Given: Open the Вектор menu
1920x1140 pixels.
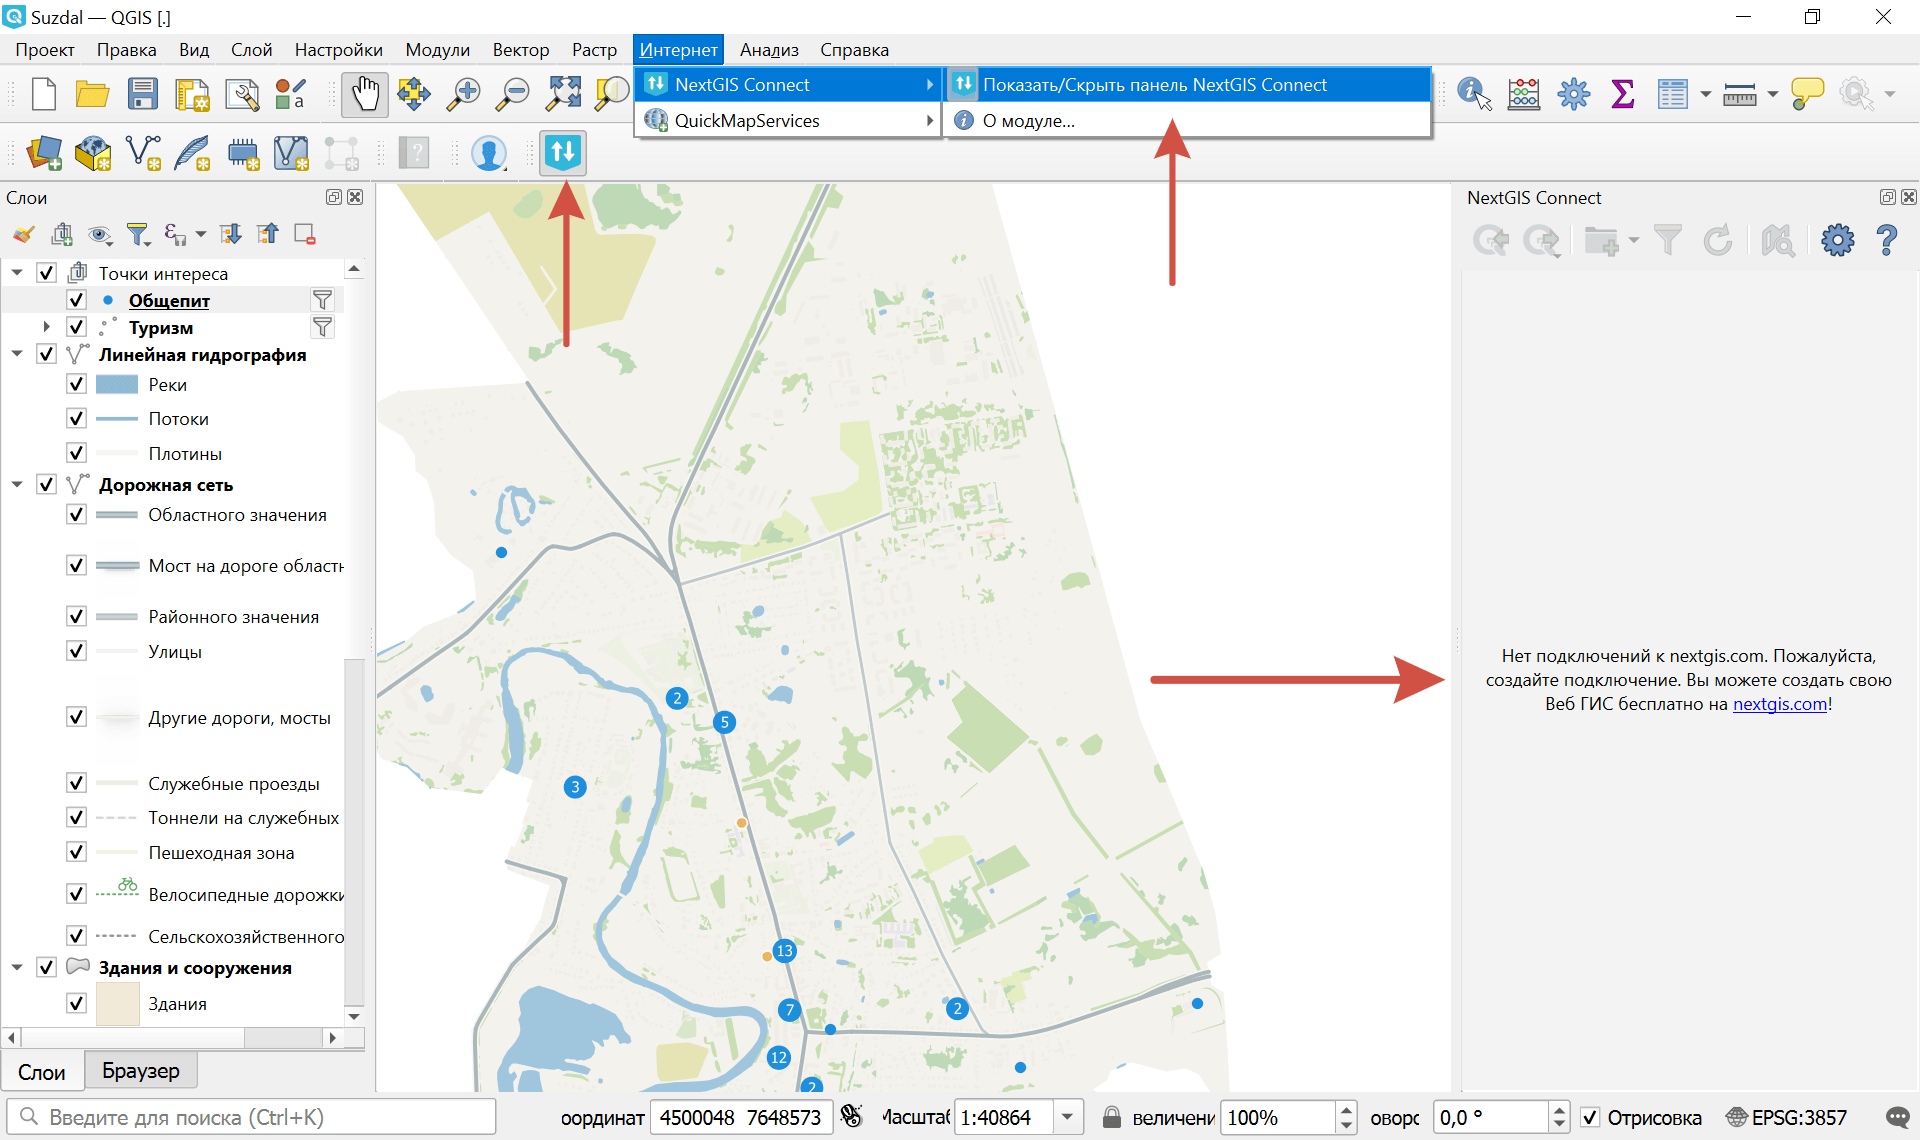Looking at the screenshot, I should coord(520,49).
